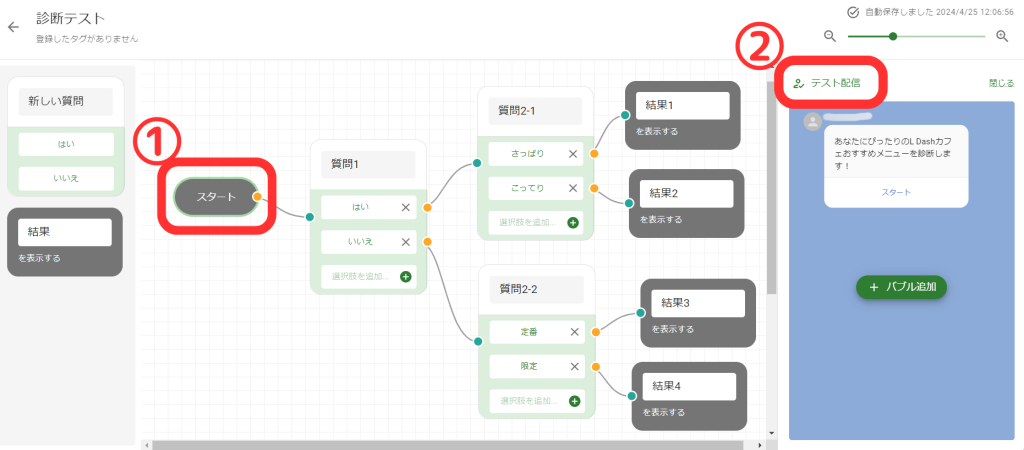
Task: Click plus icon to add choice in 質問1
Action: tap(406, 276)
